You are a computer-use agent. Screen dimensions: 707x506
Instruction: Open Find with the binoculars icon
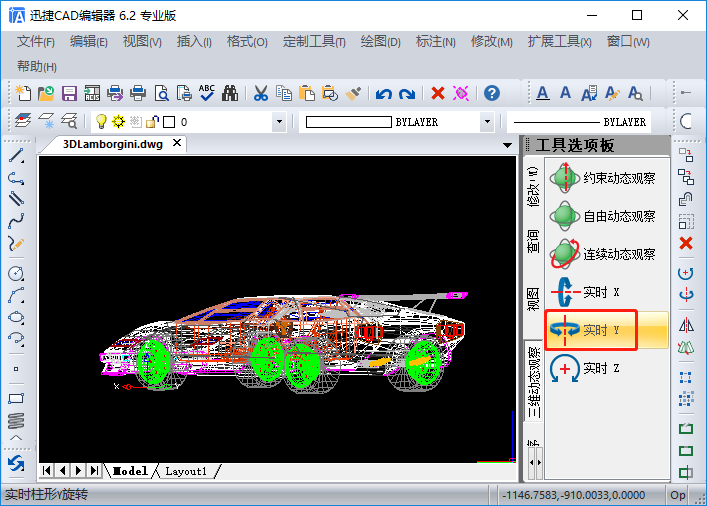(x=230, y=93)
